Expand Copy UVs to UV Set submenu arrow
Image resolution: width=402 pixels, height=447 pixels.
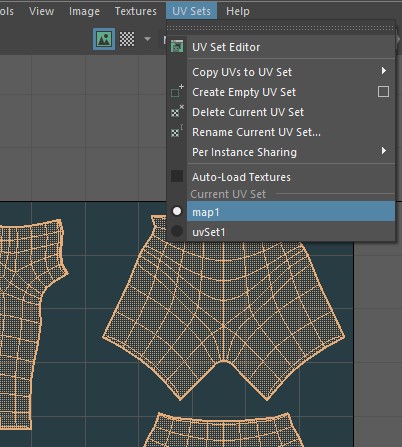384,71
